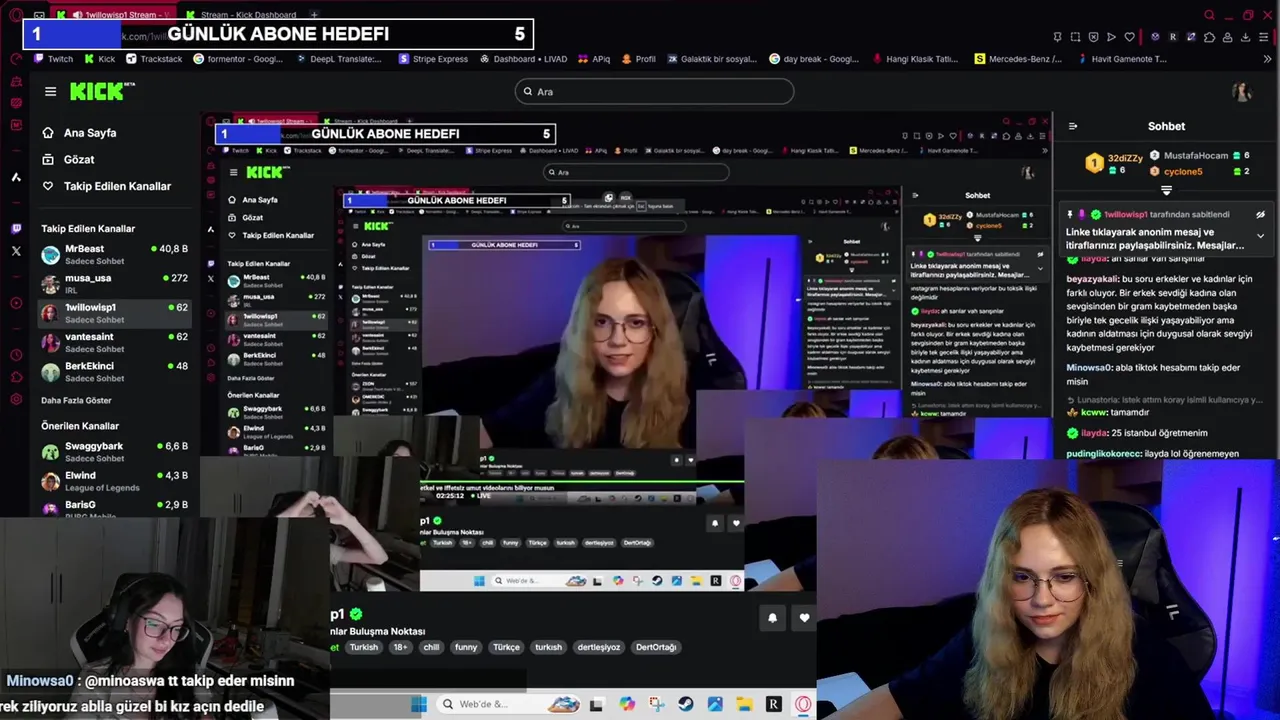The image size is (1280, 720).
Task: Expand the pinned message chevron
Action: [1260, 236]
